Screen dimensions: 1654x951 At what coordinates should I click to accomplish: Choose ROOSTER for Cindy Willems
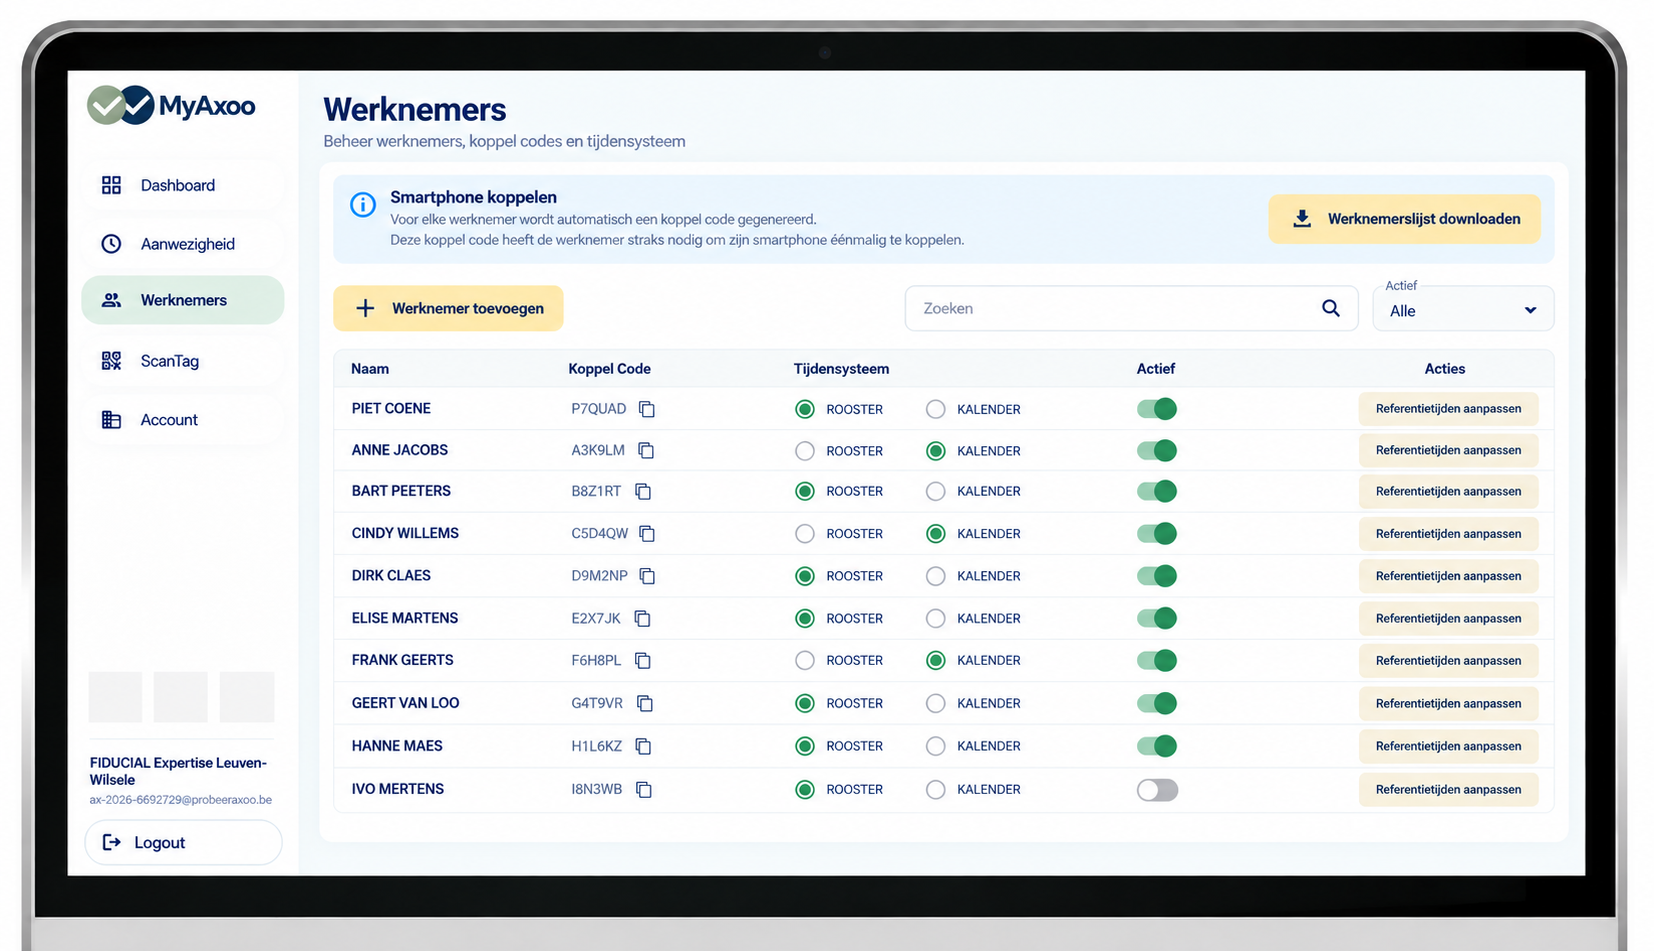[x=805, y=534]
